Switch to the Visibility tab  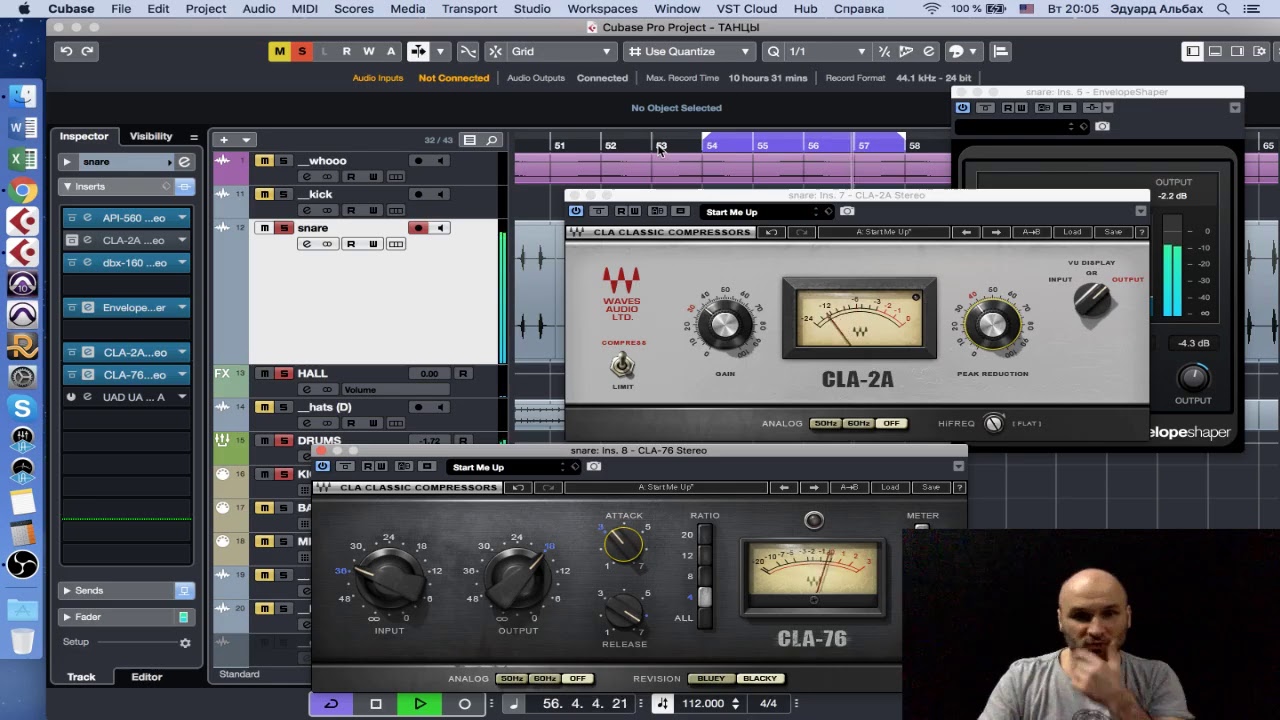click(151, 136)
